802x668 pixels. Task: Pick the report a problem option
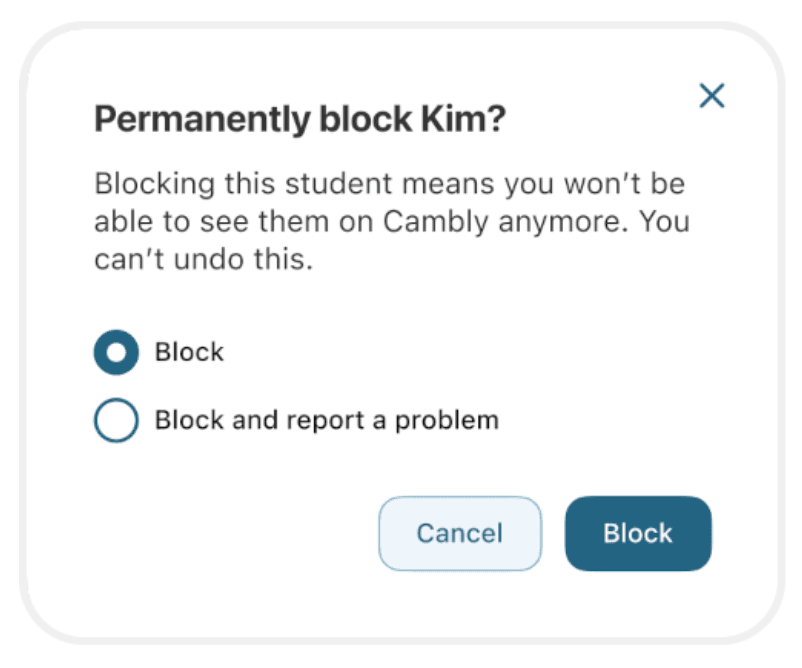point(116,421)
